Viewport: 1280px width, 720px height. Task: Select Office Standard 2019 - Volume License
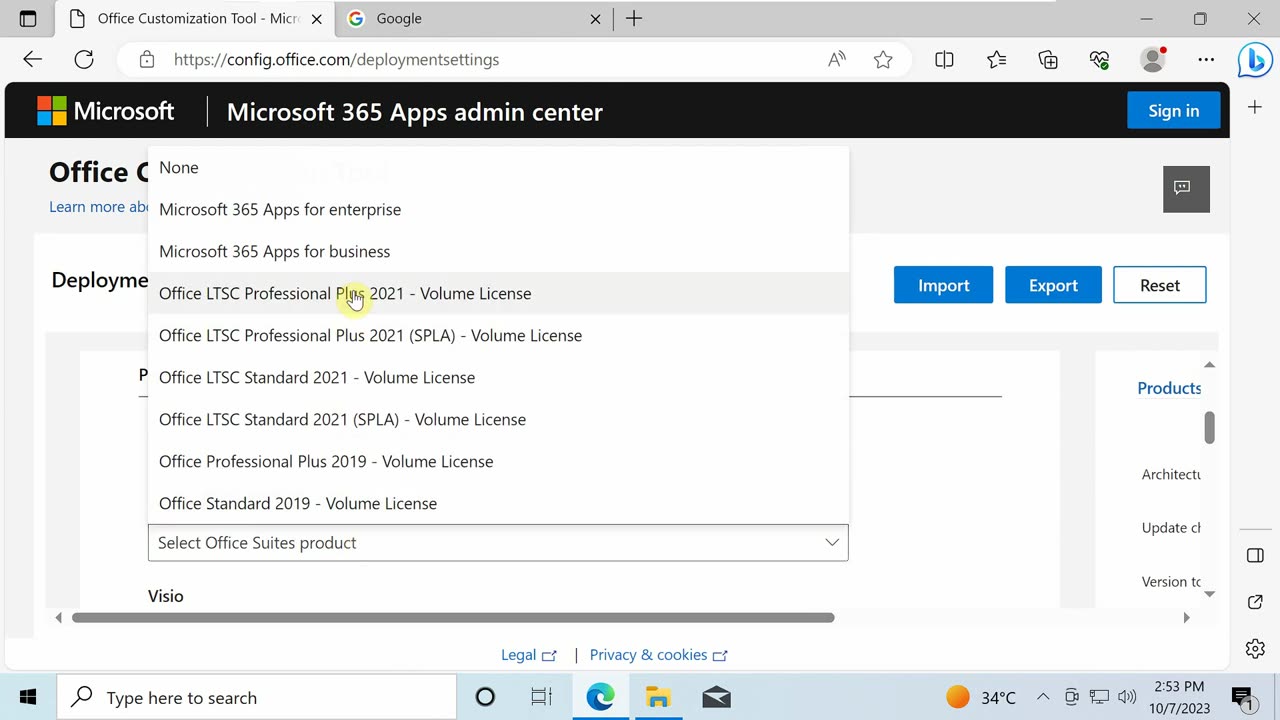(x=498, y=503)
